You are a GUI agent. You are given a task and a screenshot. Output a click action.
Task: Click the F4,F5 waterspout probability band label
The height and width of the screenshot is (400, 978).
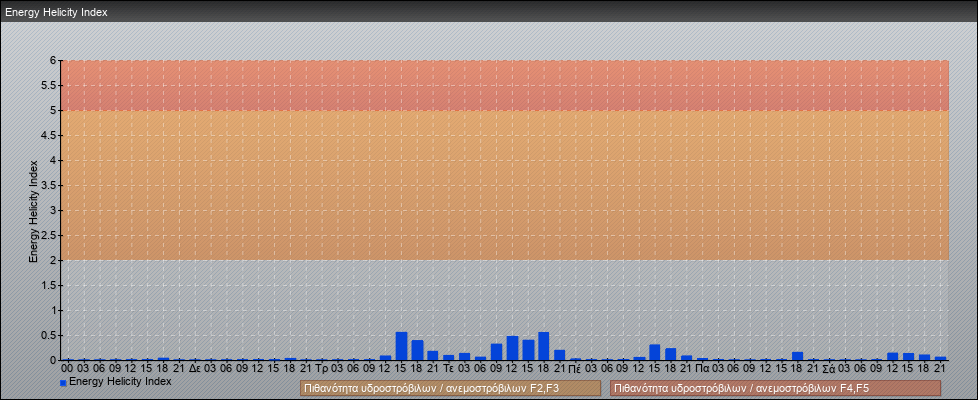(775, 388)
